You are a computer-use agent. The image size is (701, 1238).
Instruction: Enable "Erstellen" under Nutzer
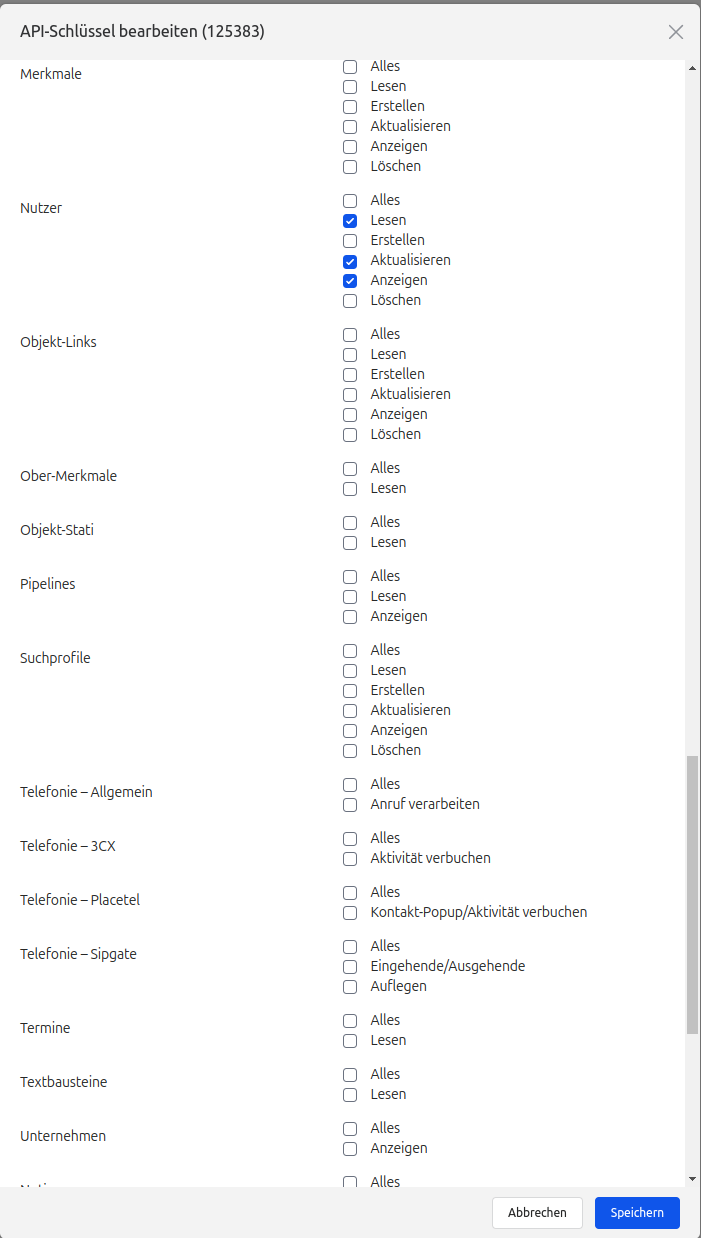tap(350, 240)
